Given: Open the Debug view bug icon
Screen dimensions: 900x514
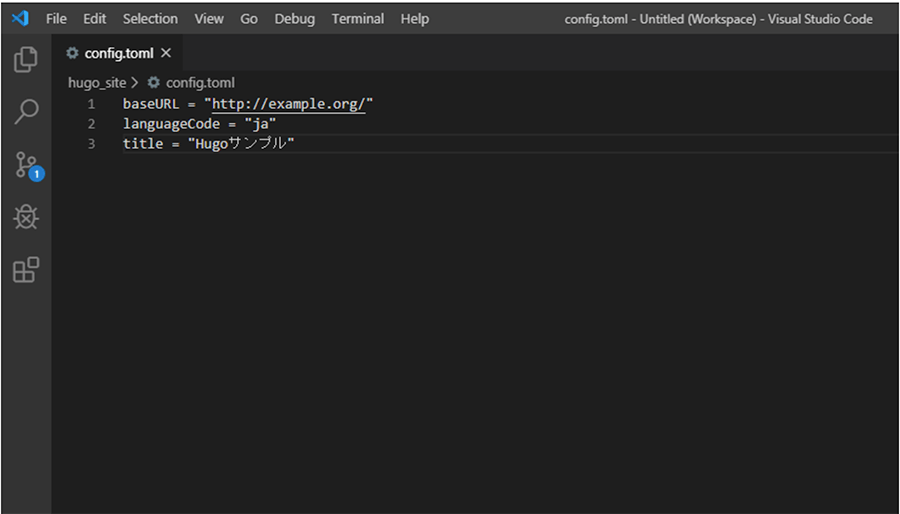Looking at the screenshot, I should point(26,217).
